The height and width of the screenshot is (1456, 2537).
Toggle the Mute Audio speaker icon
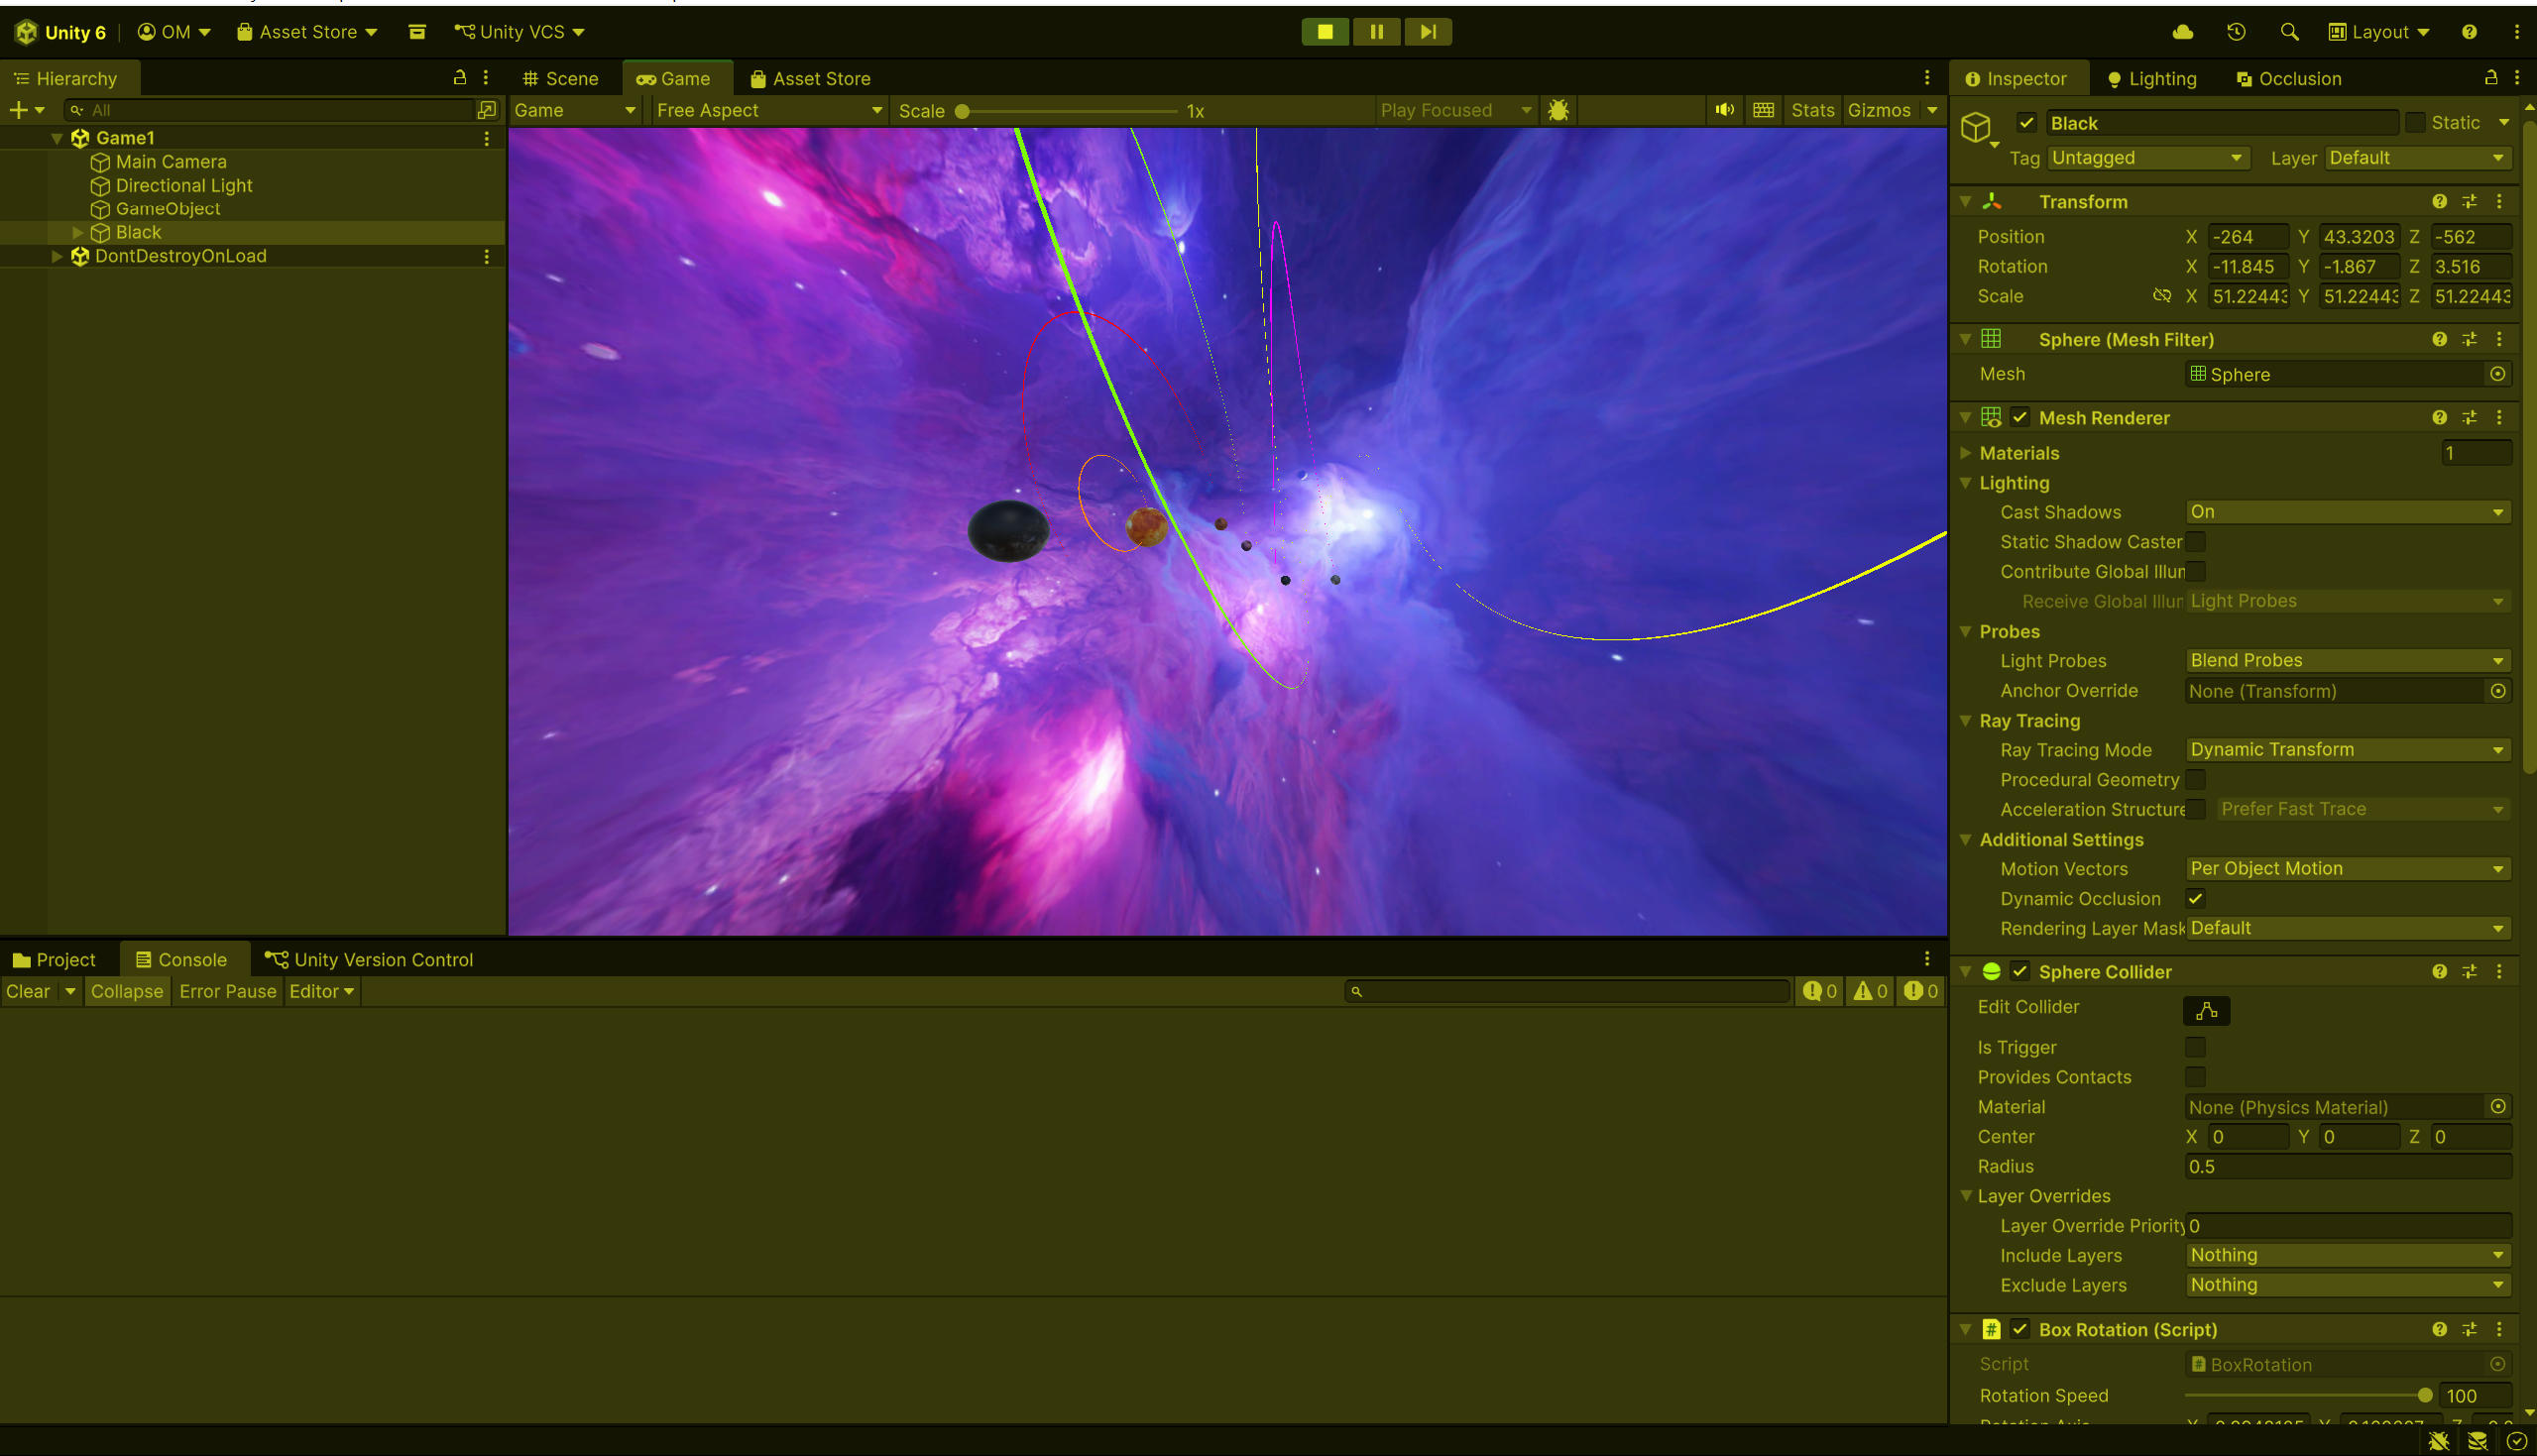pyautogui.click(x=1724, y=110)
